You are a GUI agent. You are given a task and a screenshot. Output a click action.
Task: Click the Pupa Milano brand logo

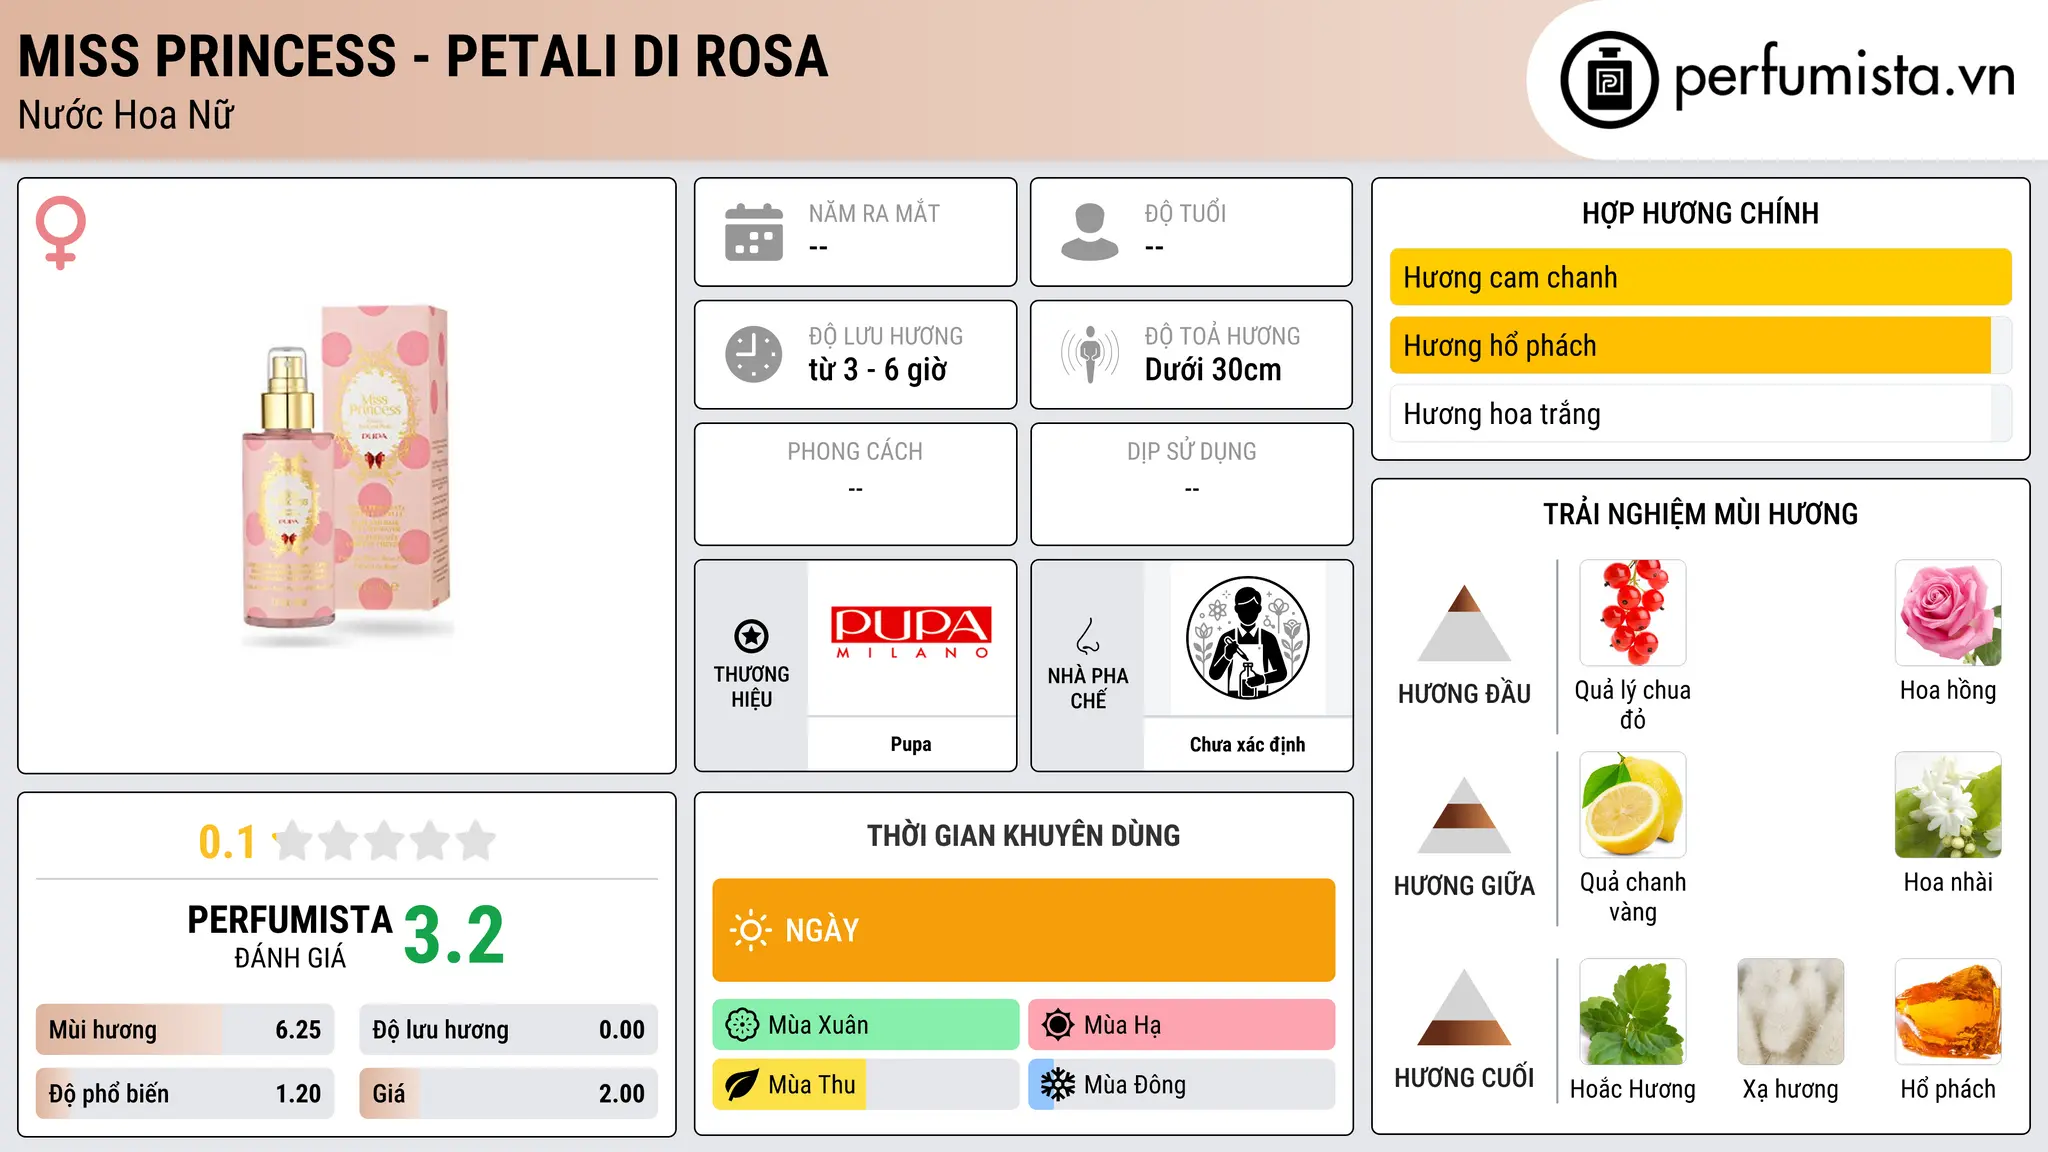[x=911, y=631]
